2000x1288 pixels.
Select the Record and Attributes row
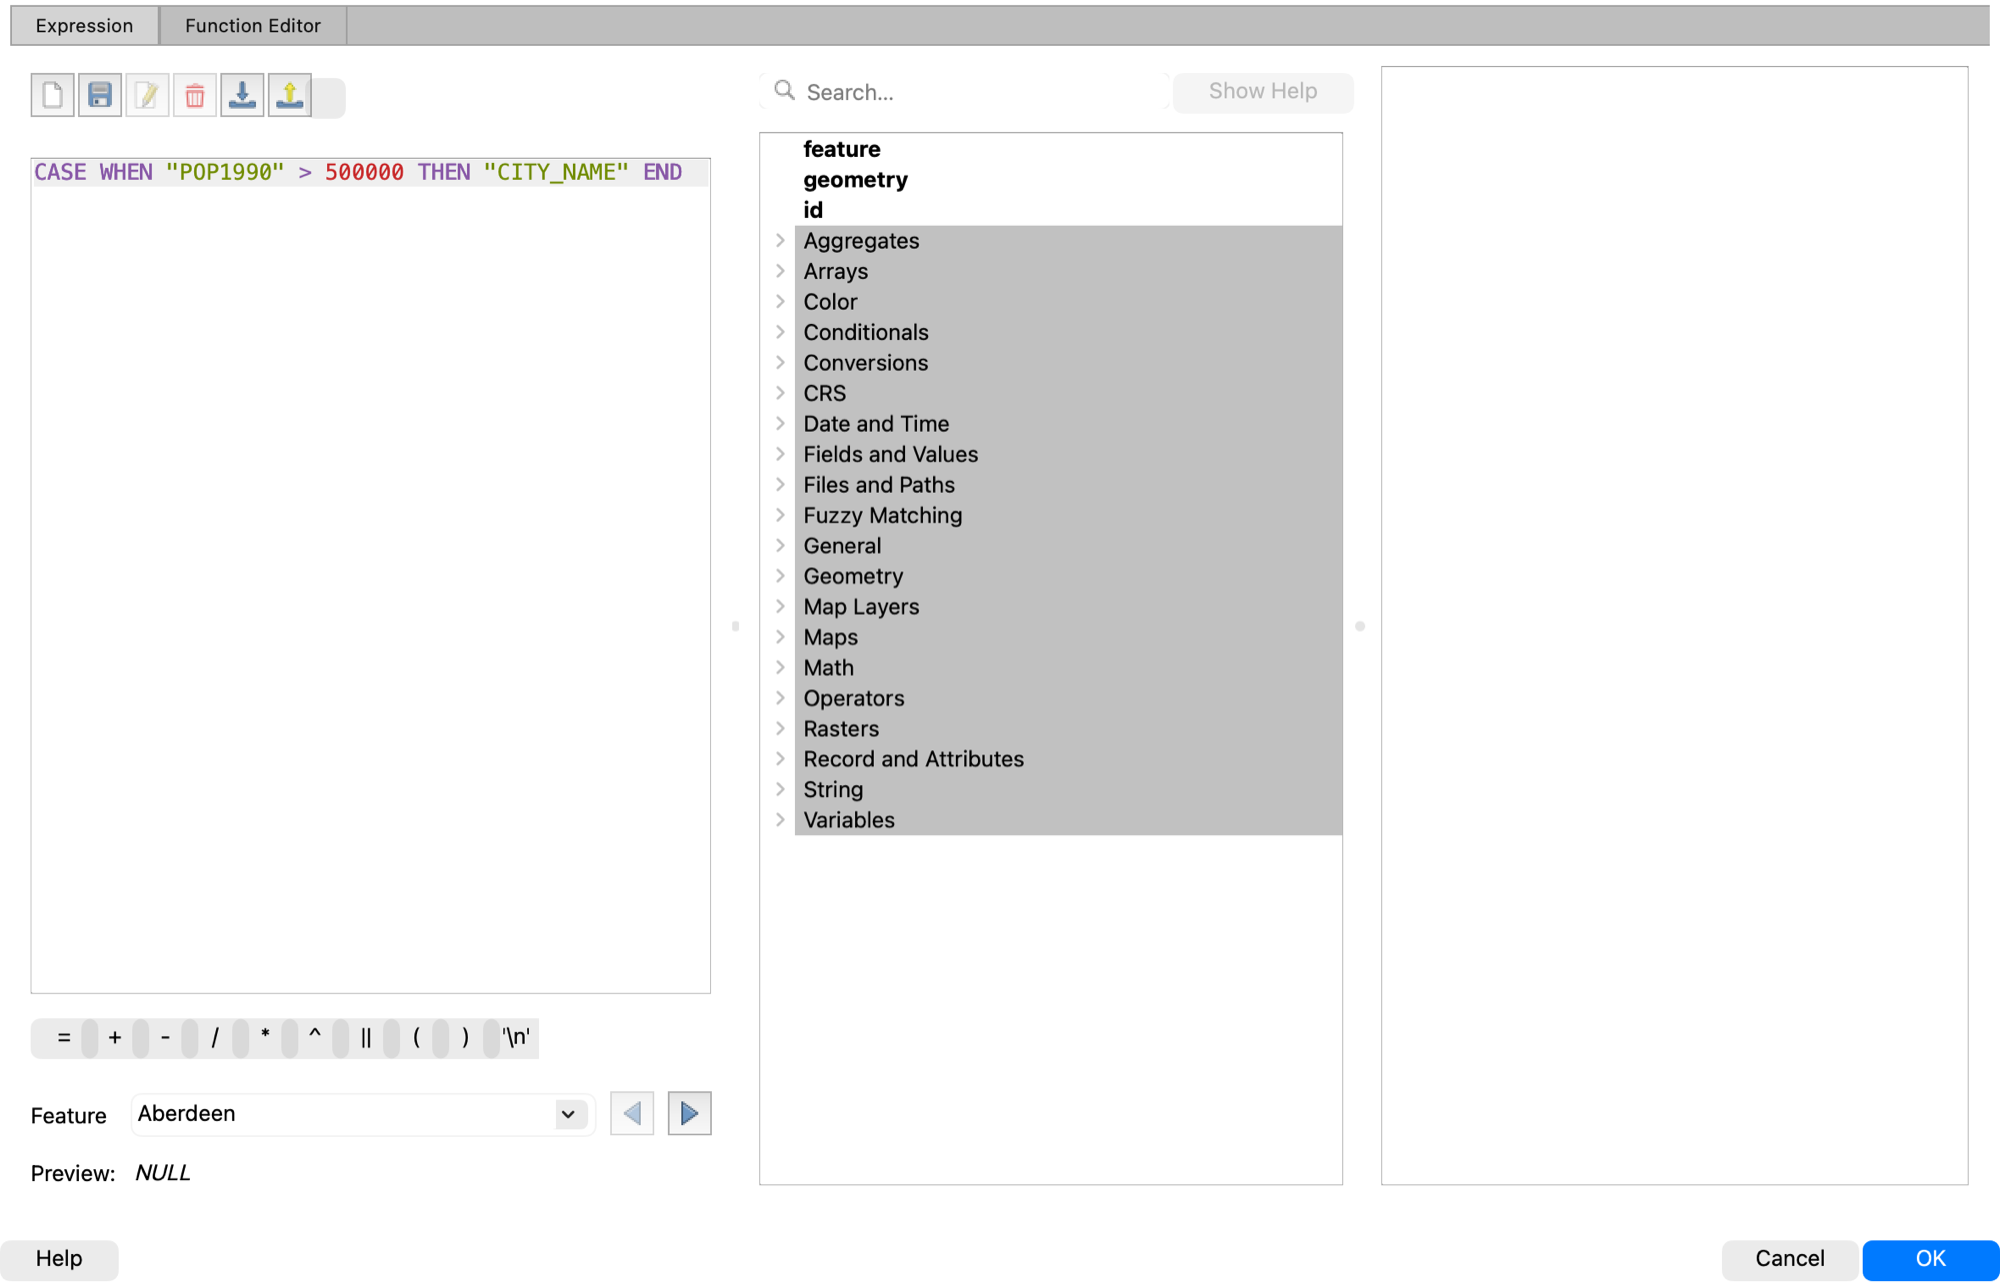coord(1068,760)
